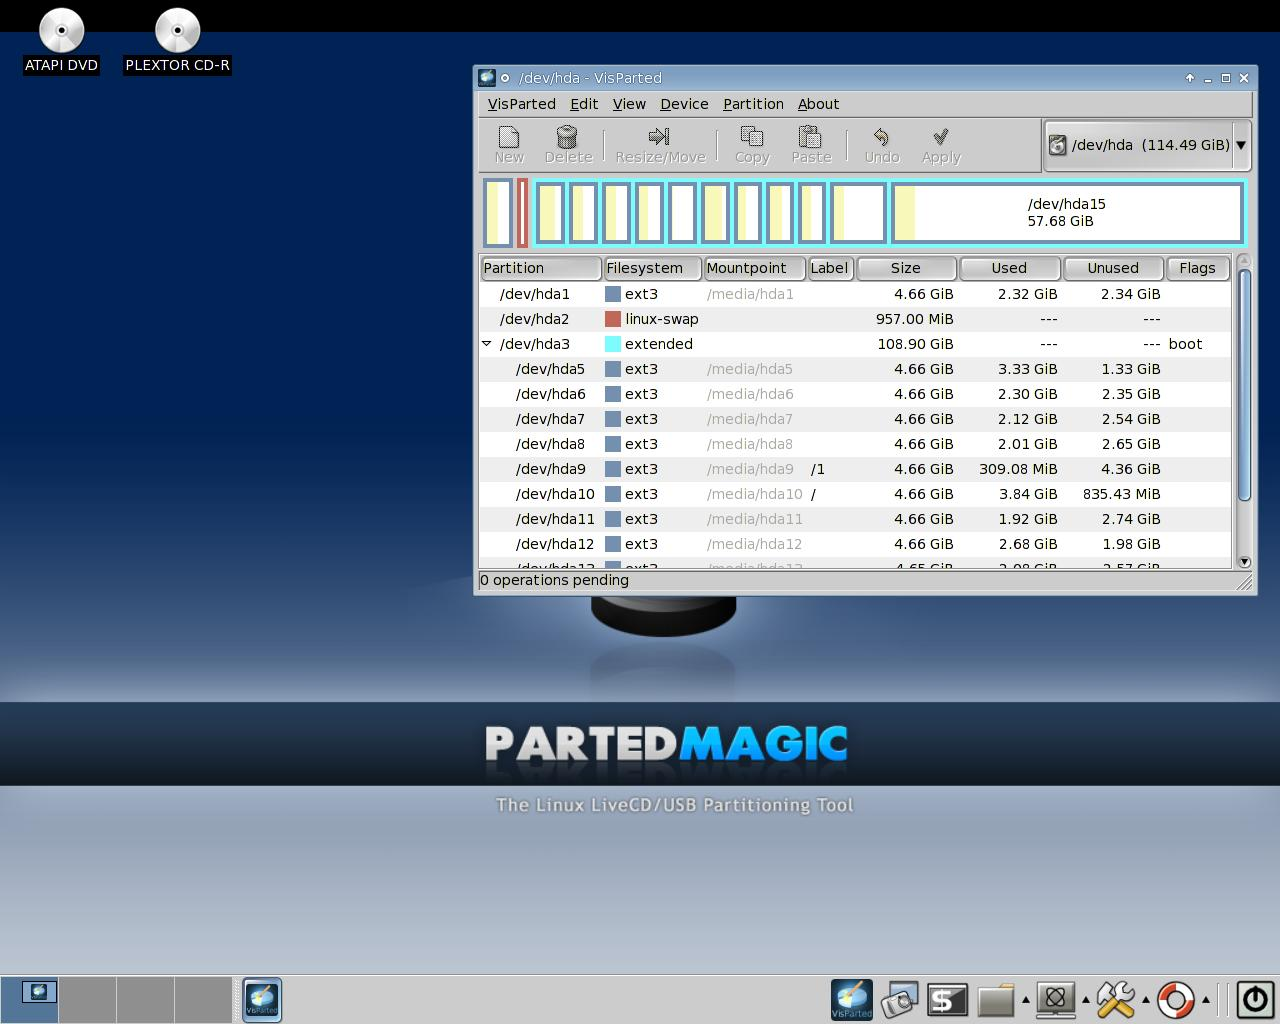Open the crossed tools icon in the panel
This screenshot has height=1024, width=1280.
1115,999
